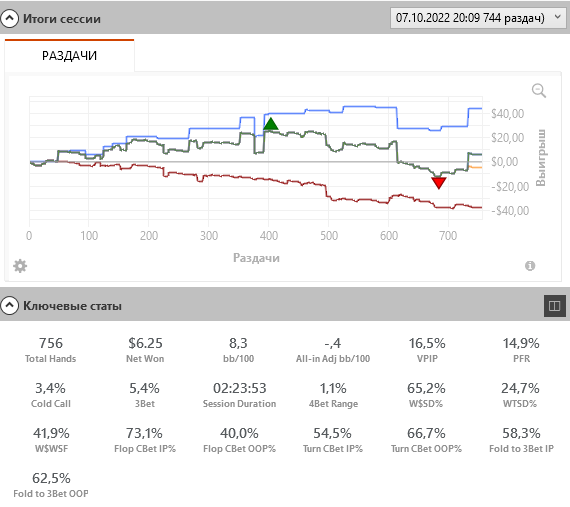Viewport: 570px width, 507px height.
Task: Click the blue line on the graph
Action: [214, 128]
